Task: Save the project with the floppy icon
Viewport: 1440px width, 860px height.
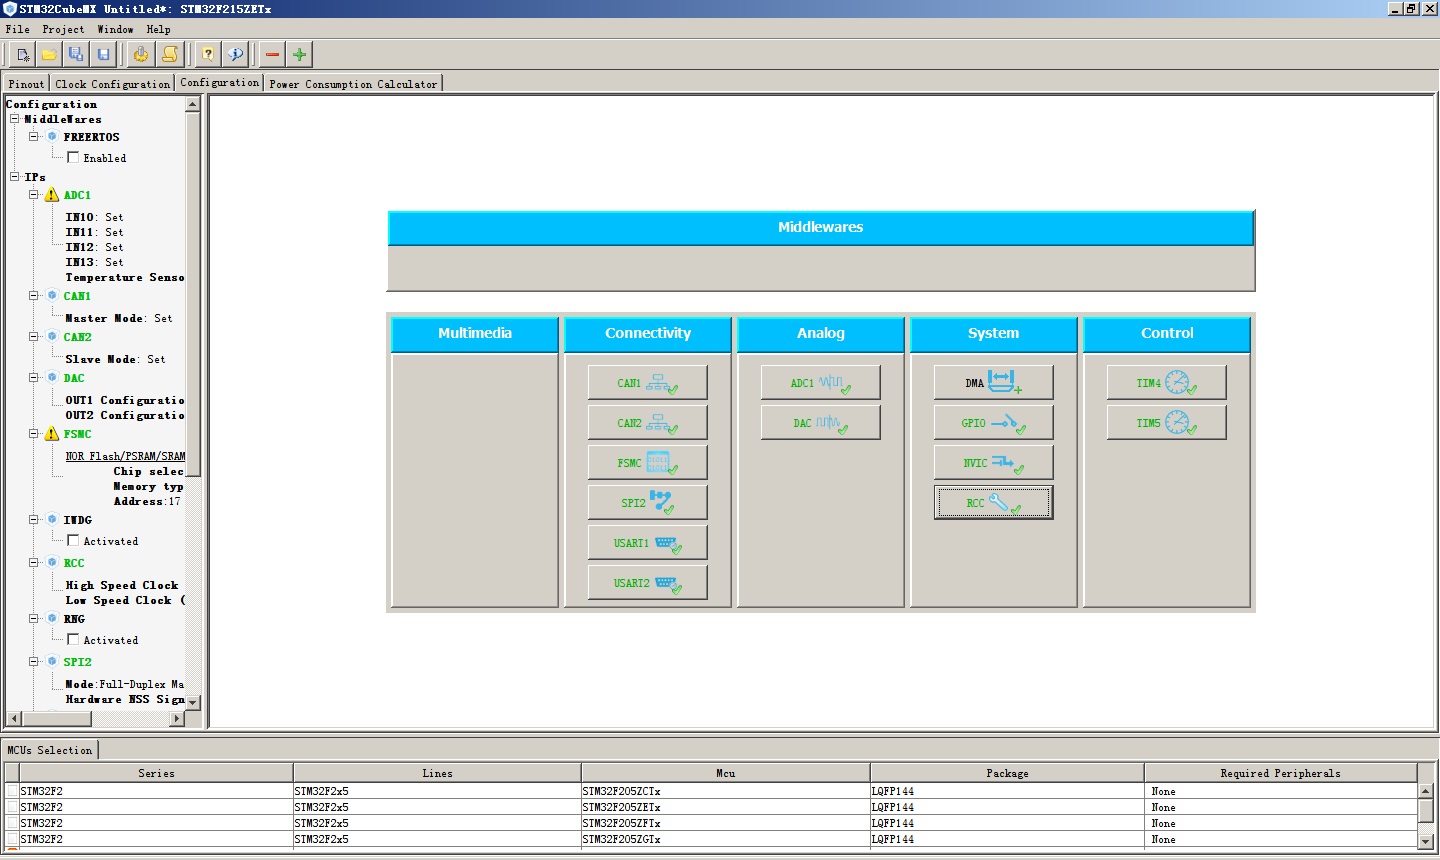Action: pyautogui.click(x=103, y=54)
